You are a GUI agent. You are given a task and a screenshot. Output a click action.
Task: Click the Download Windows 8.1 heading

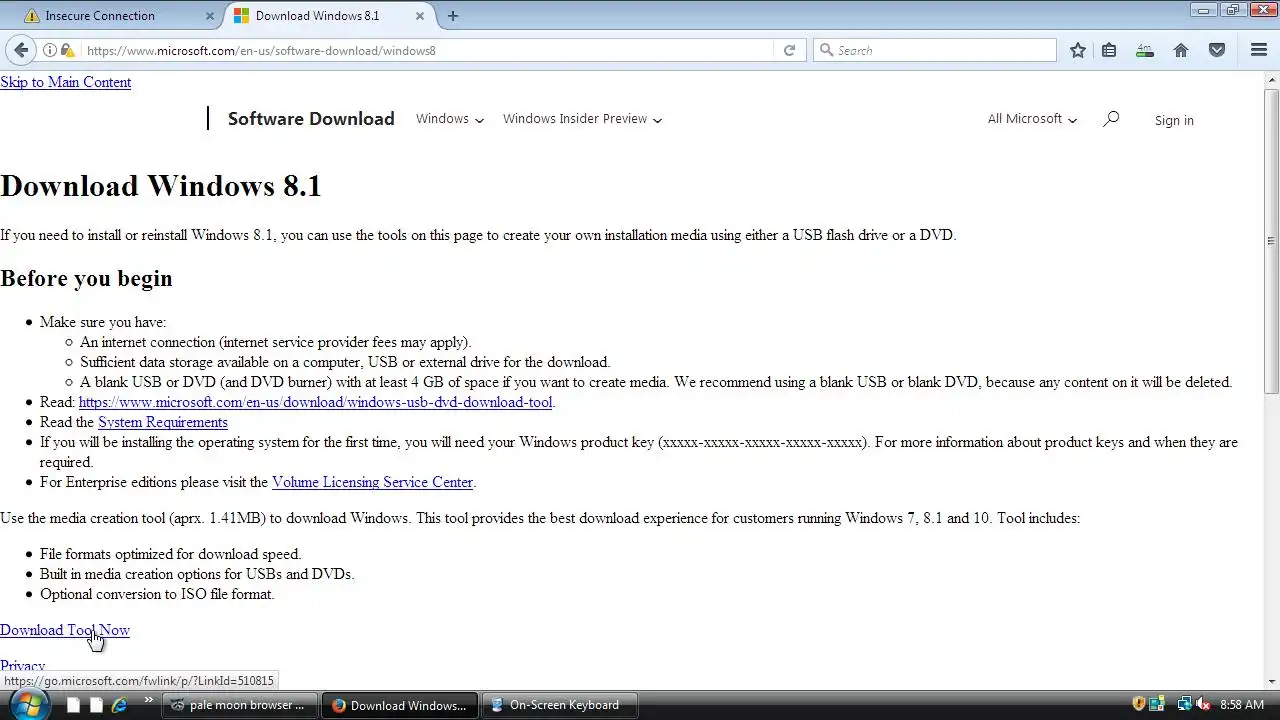coord(161,186)
